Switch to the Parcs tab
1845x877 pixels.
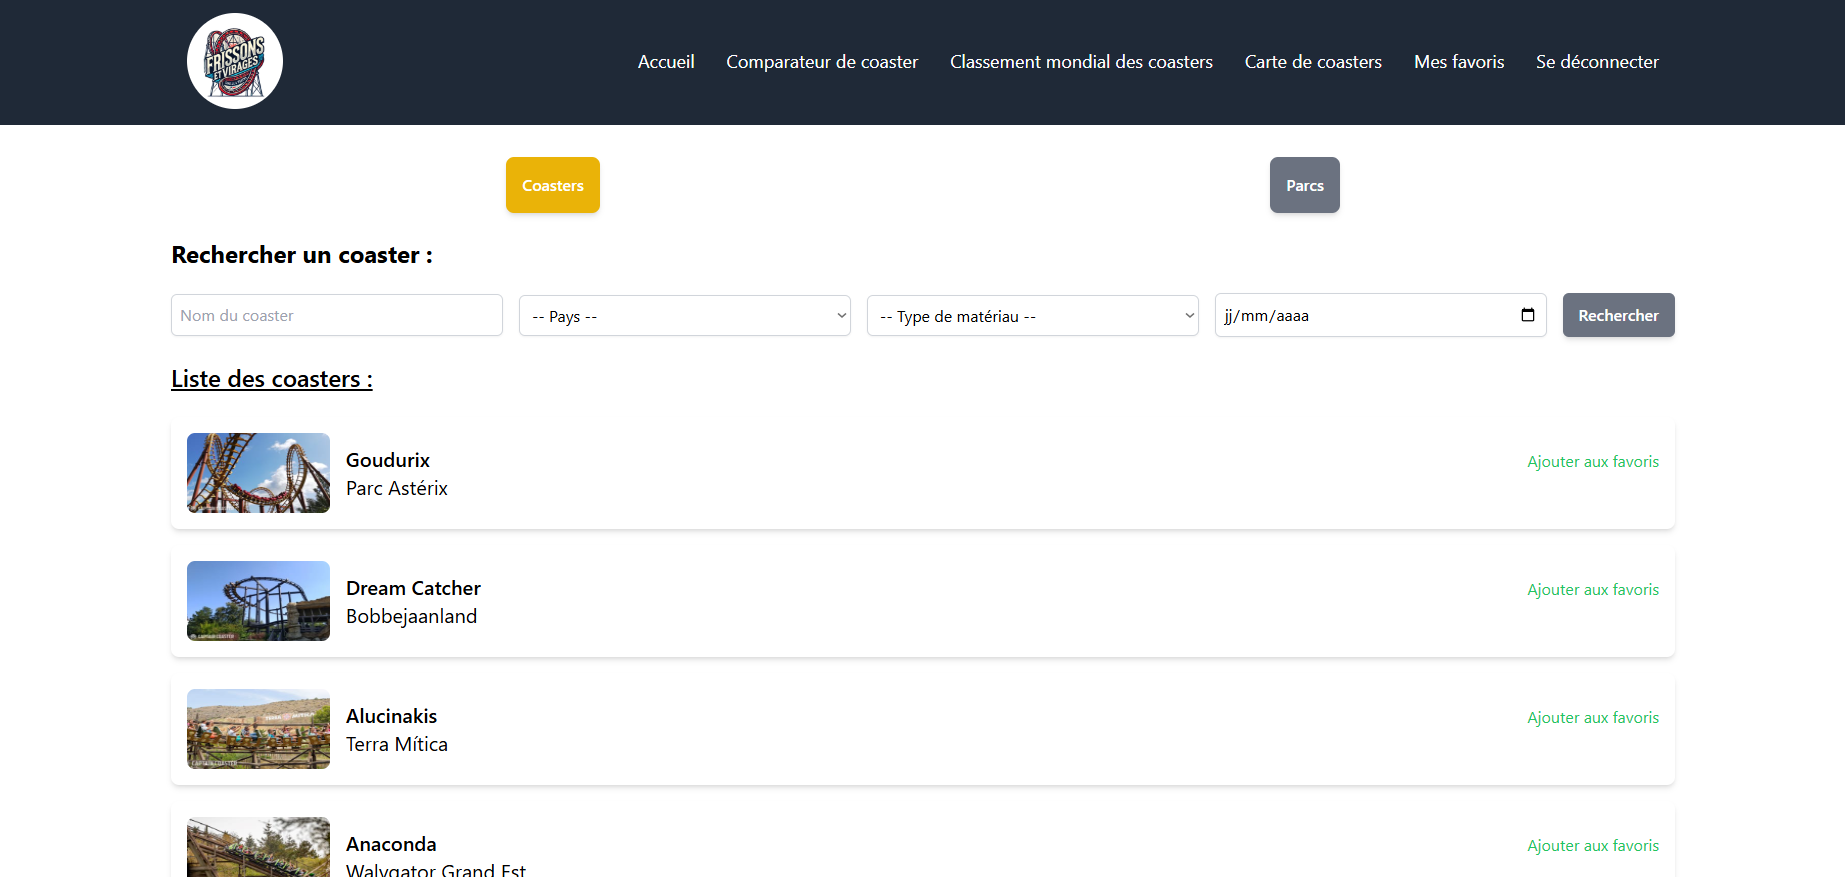[1304, 185]
